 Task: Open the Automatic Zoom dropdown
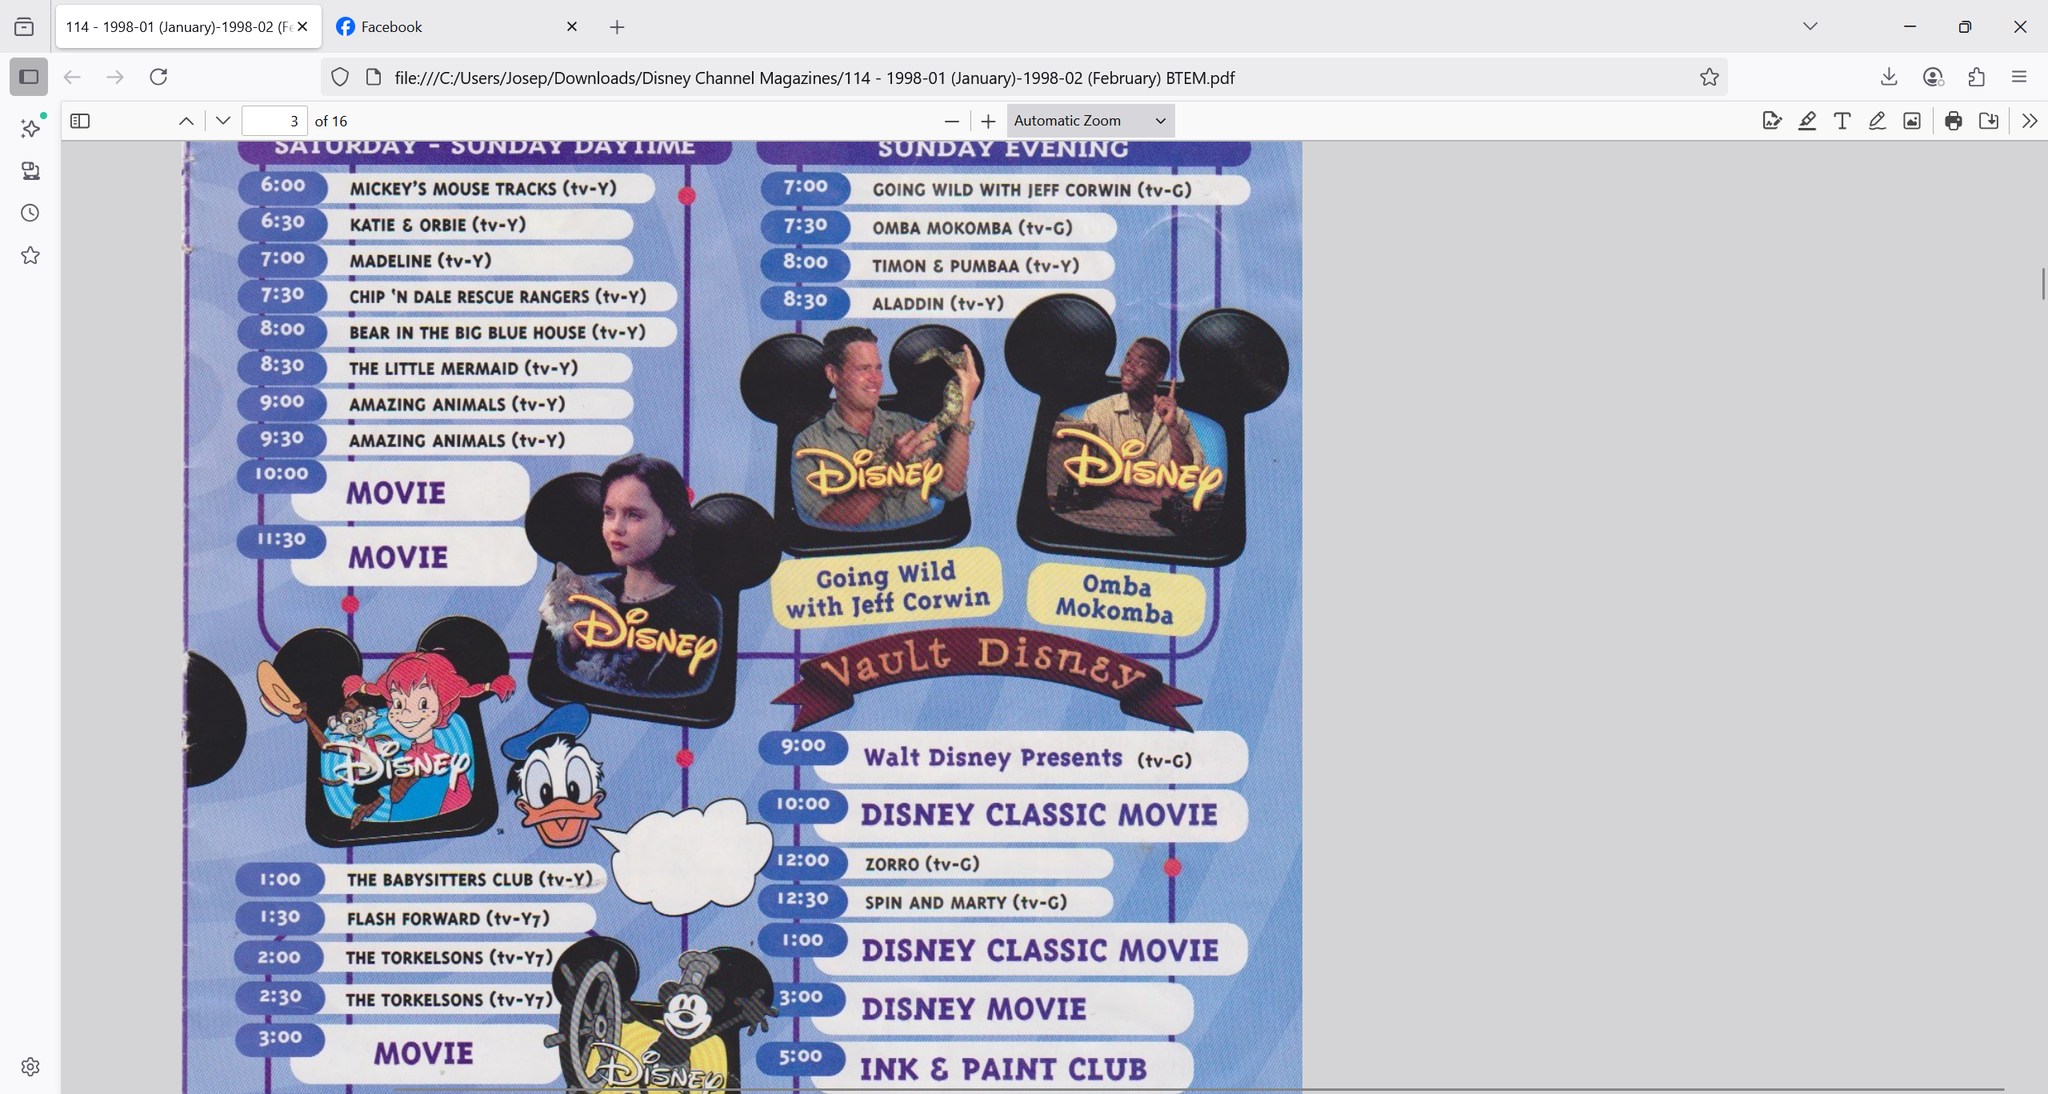[x=1090, y=121]
